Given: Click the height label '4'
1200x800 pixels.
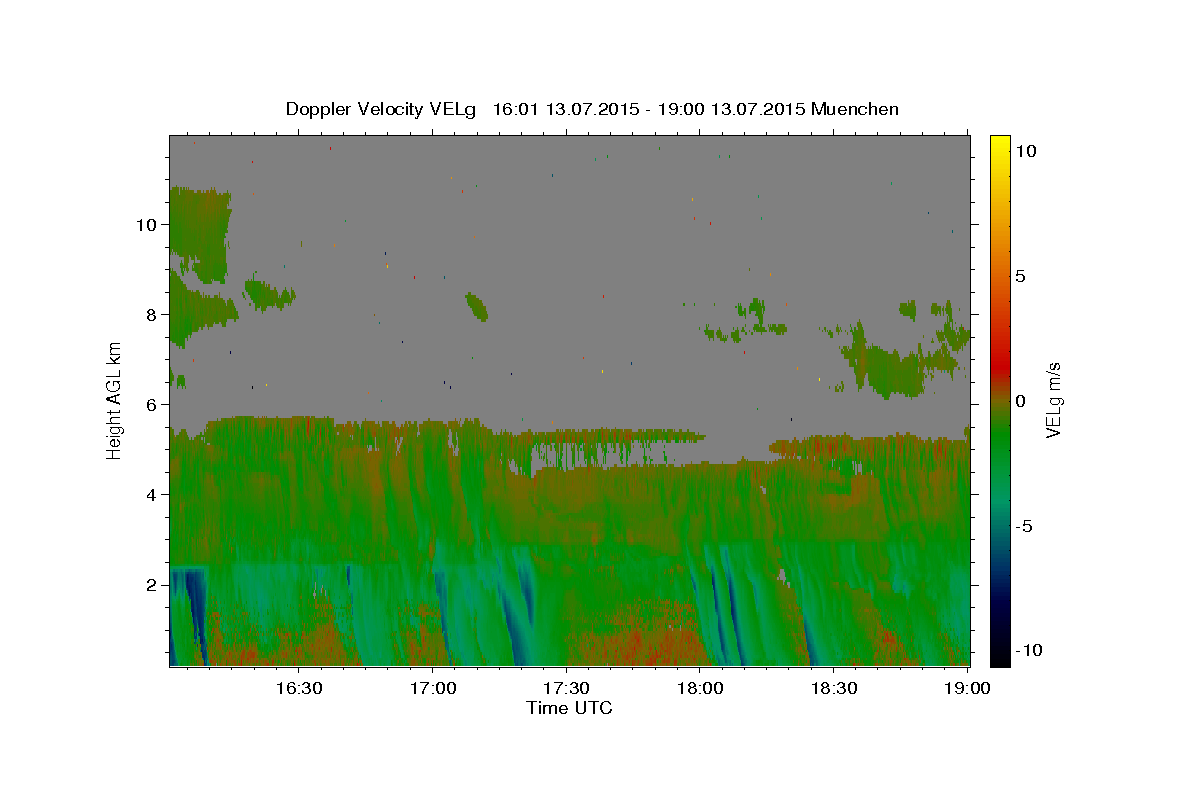Looking at the screenshot, I should [152, 494].
